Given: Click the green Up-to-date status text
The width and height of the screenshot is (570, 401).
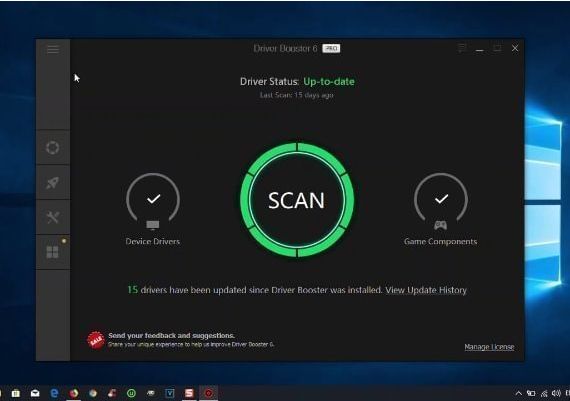Looking at the screenshot, I should point(329,81).
